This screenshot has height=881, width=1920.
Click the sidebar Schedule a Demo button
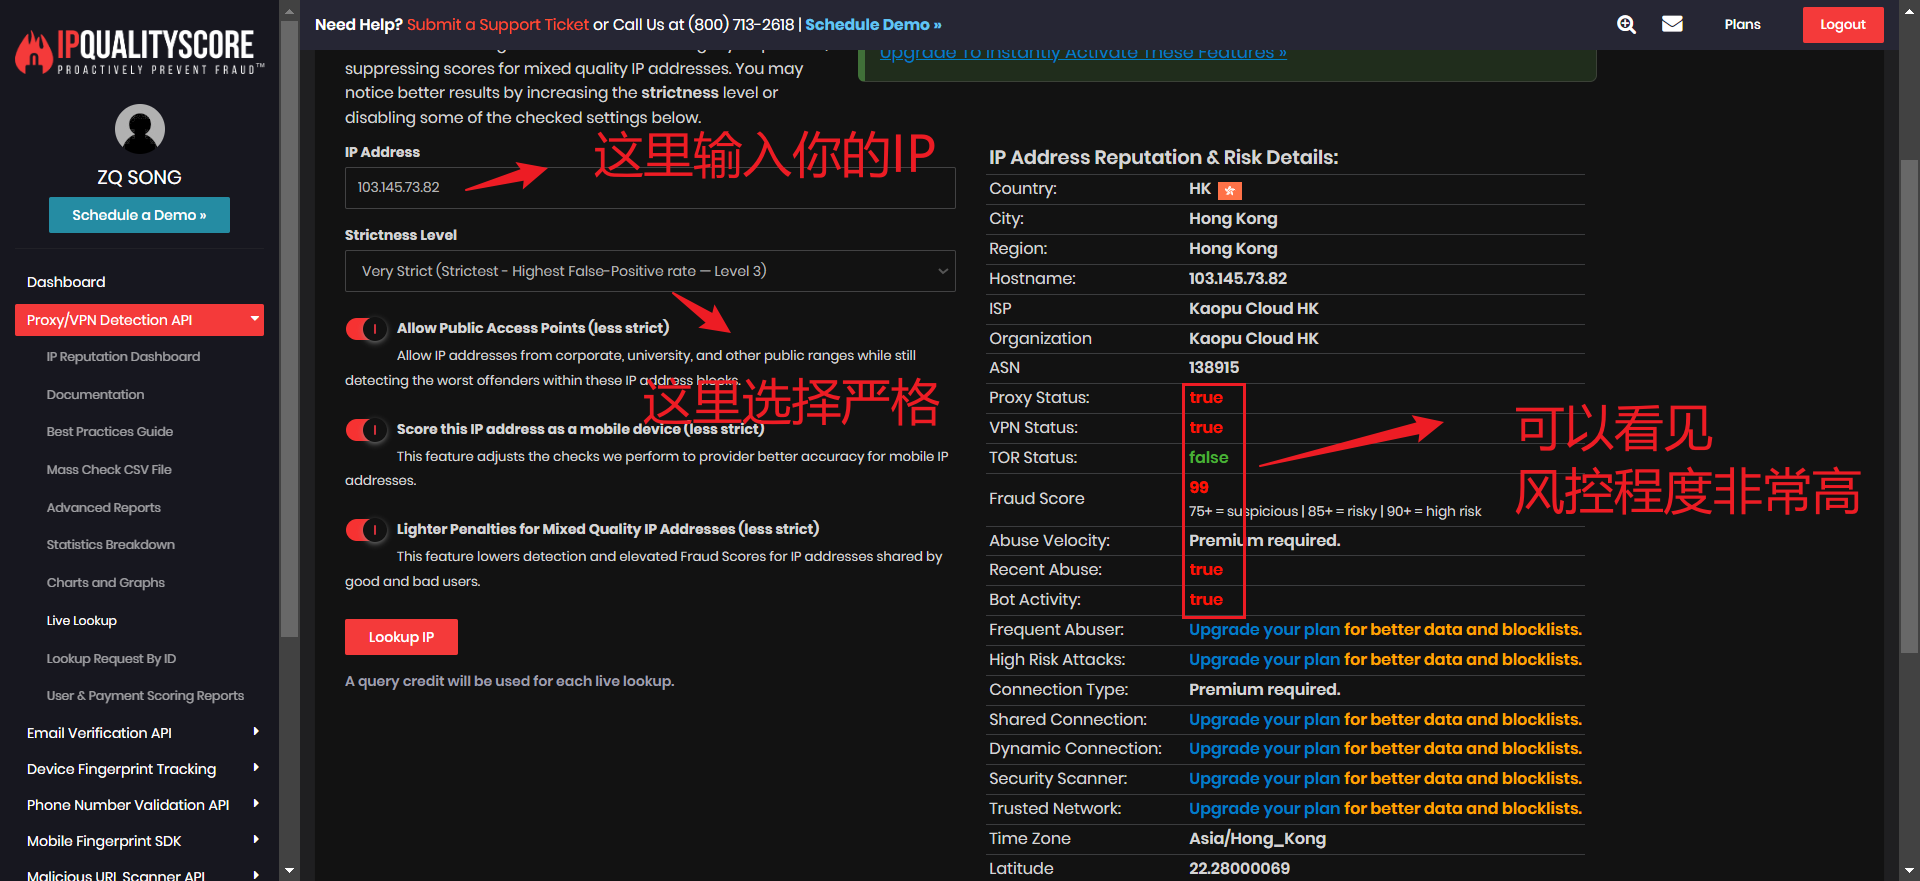[x=139, y=215]
